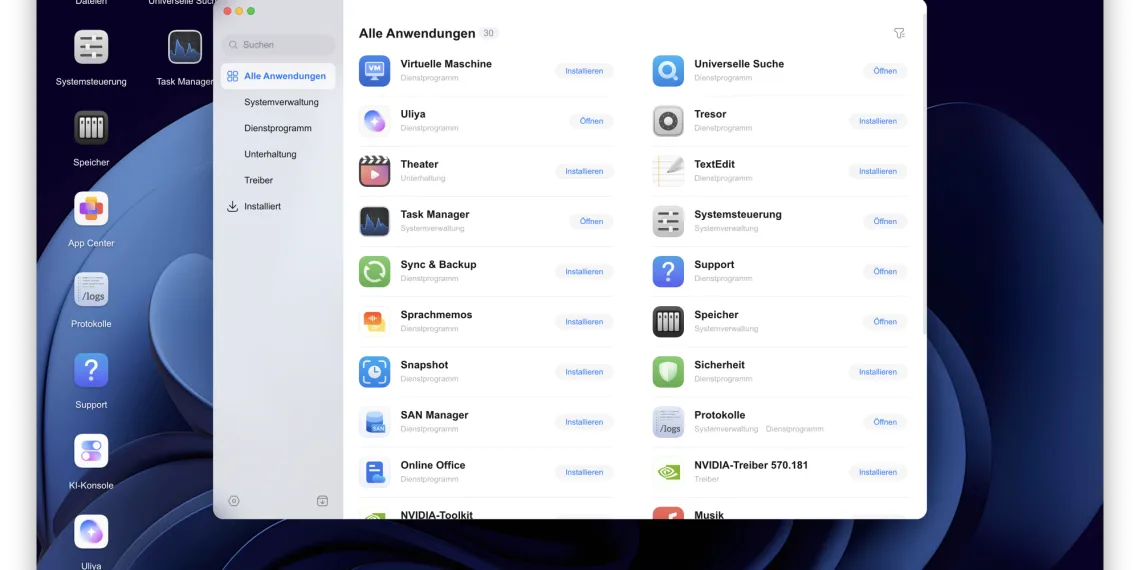
Task: Click the Protokolle logs icon in the list
Action: coord(668,422)
